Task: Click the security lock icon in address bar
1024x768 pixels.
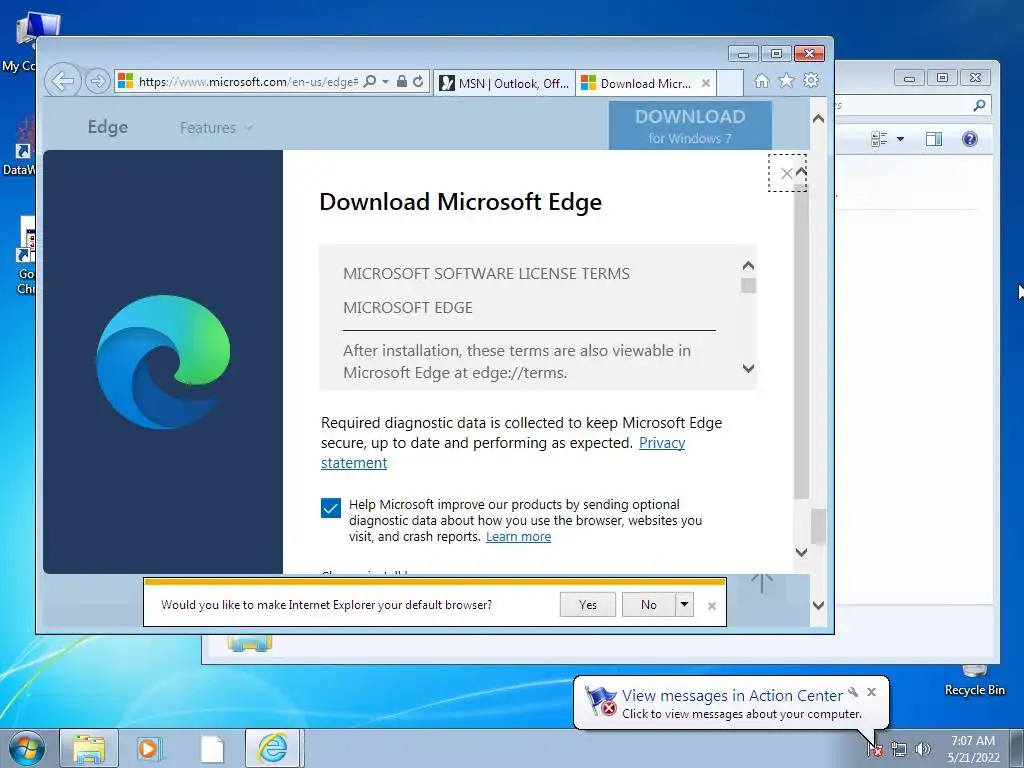Action: click(402, 81)
